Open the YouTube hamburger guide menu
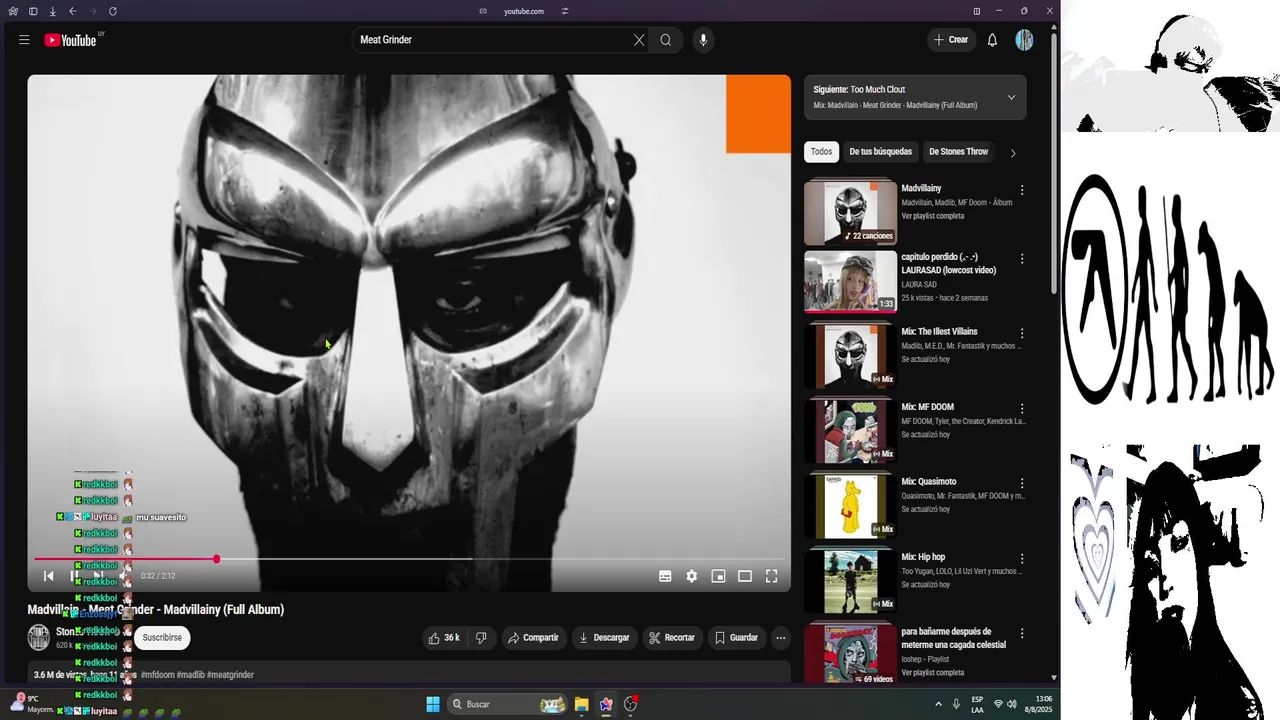The image size is (1280, 720). pyautogui.click(x=24, y=40)
